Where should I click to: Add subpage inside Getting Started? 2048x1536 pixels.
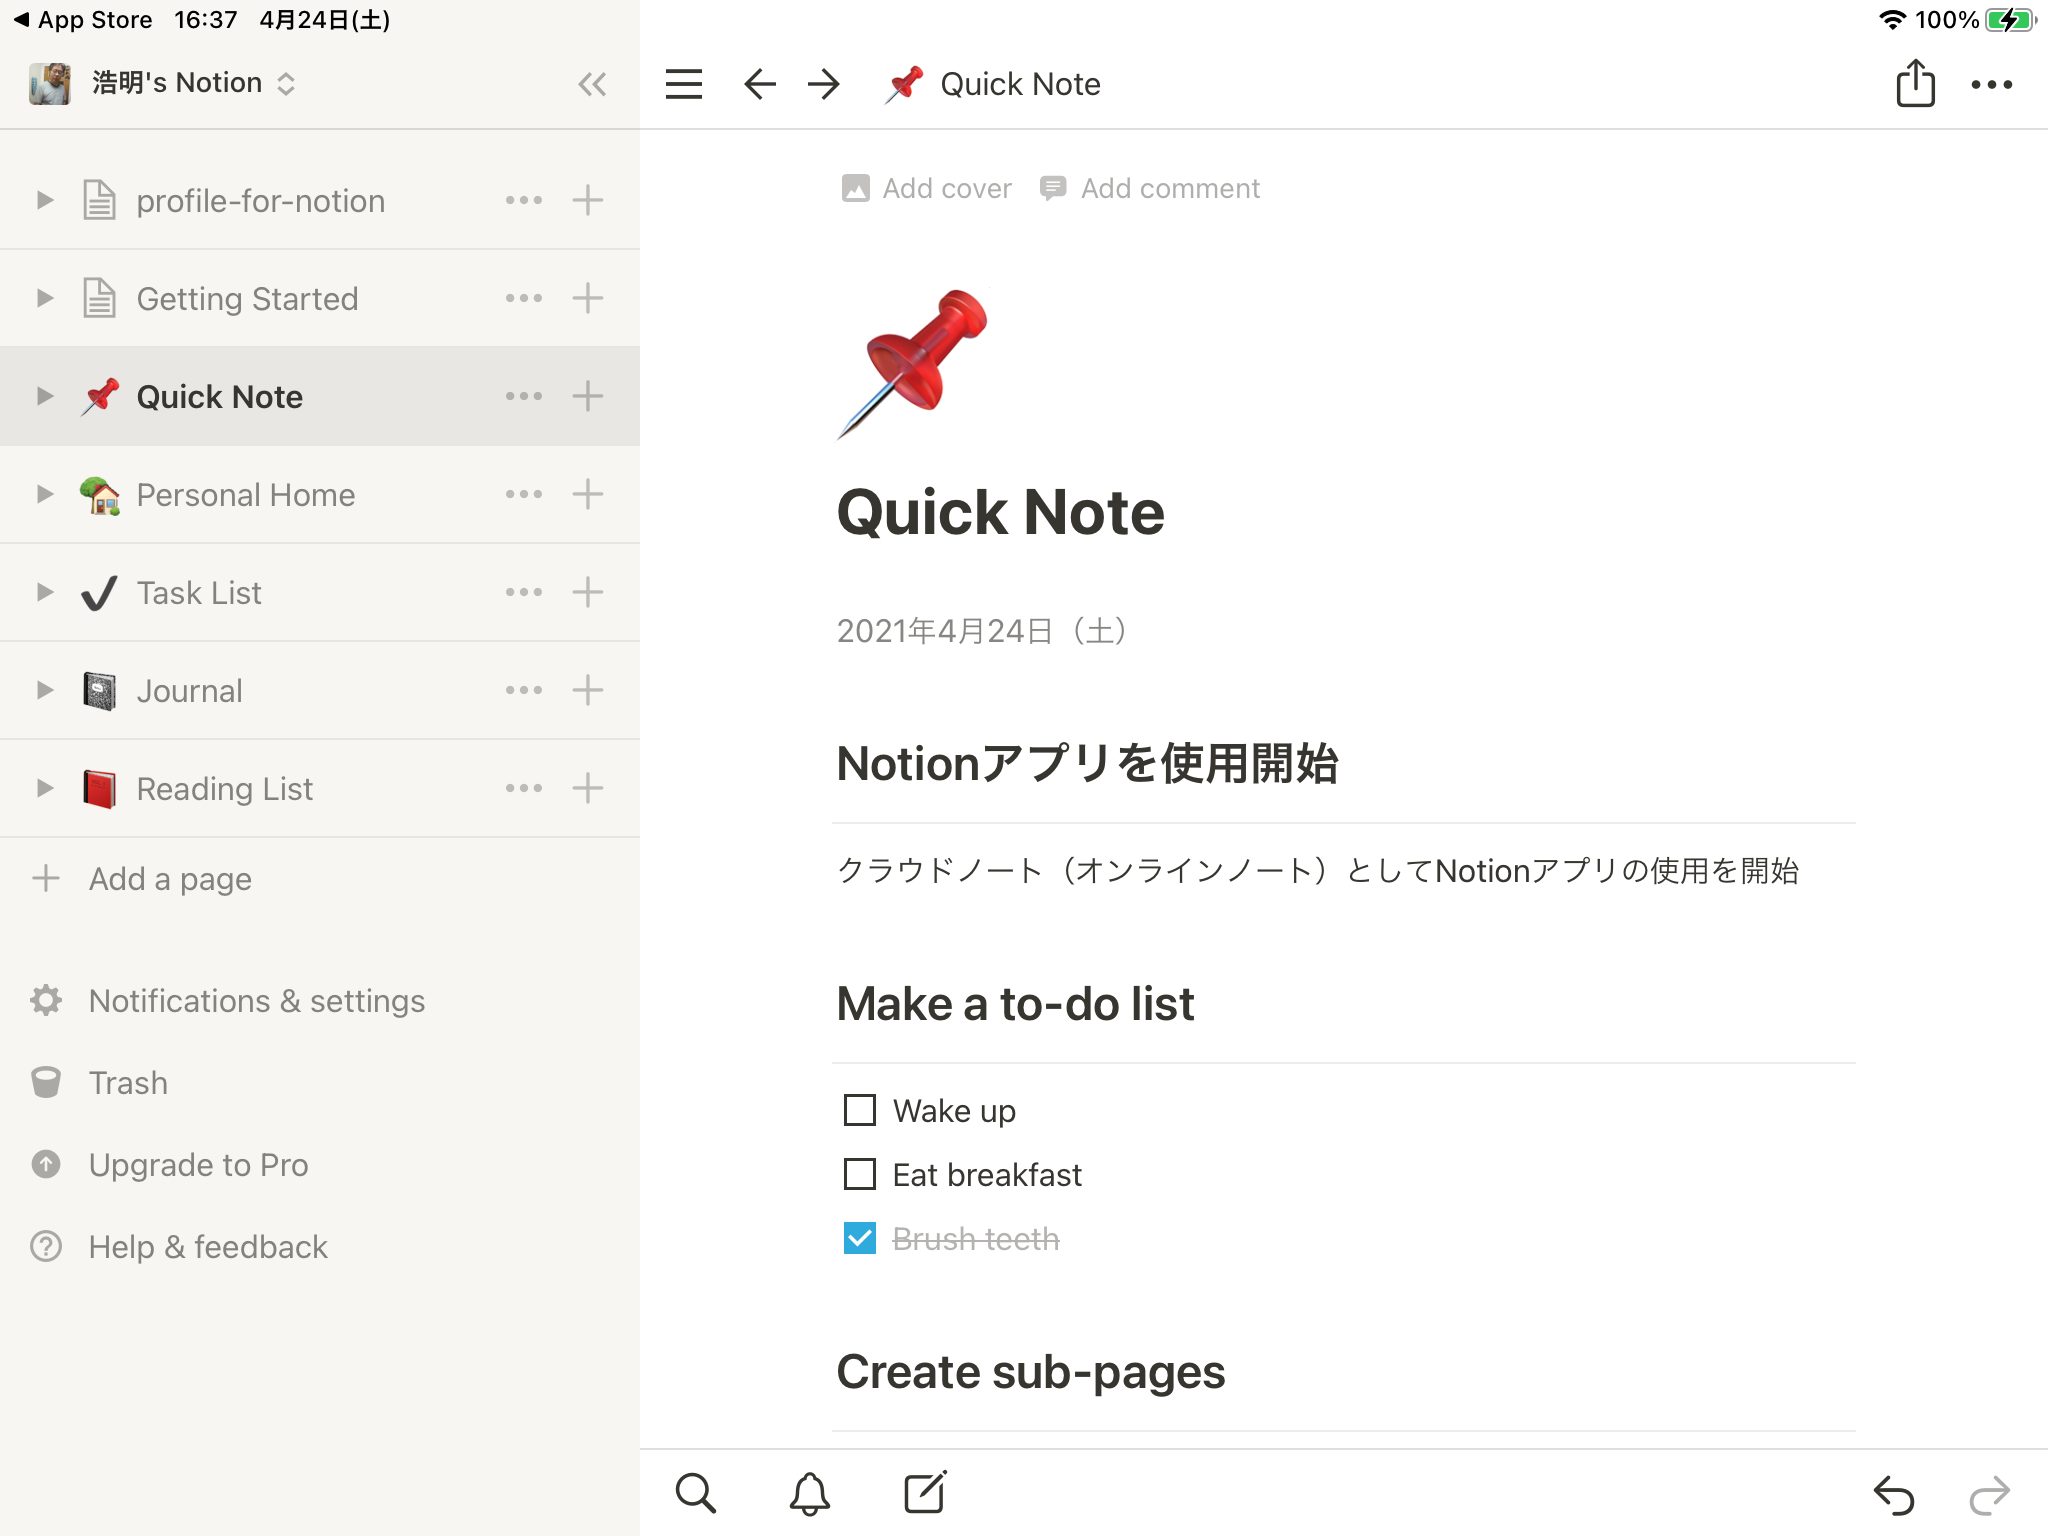[588, 298]
